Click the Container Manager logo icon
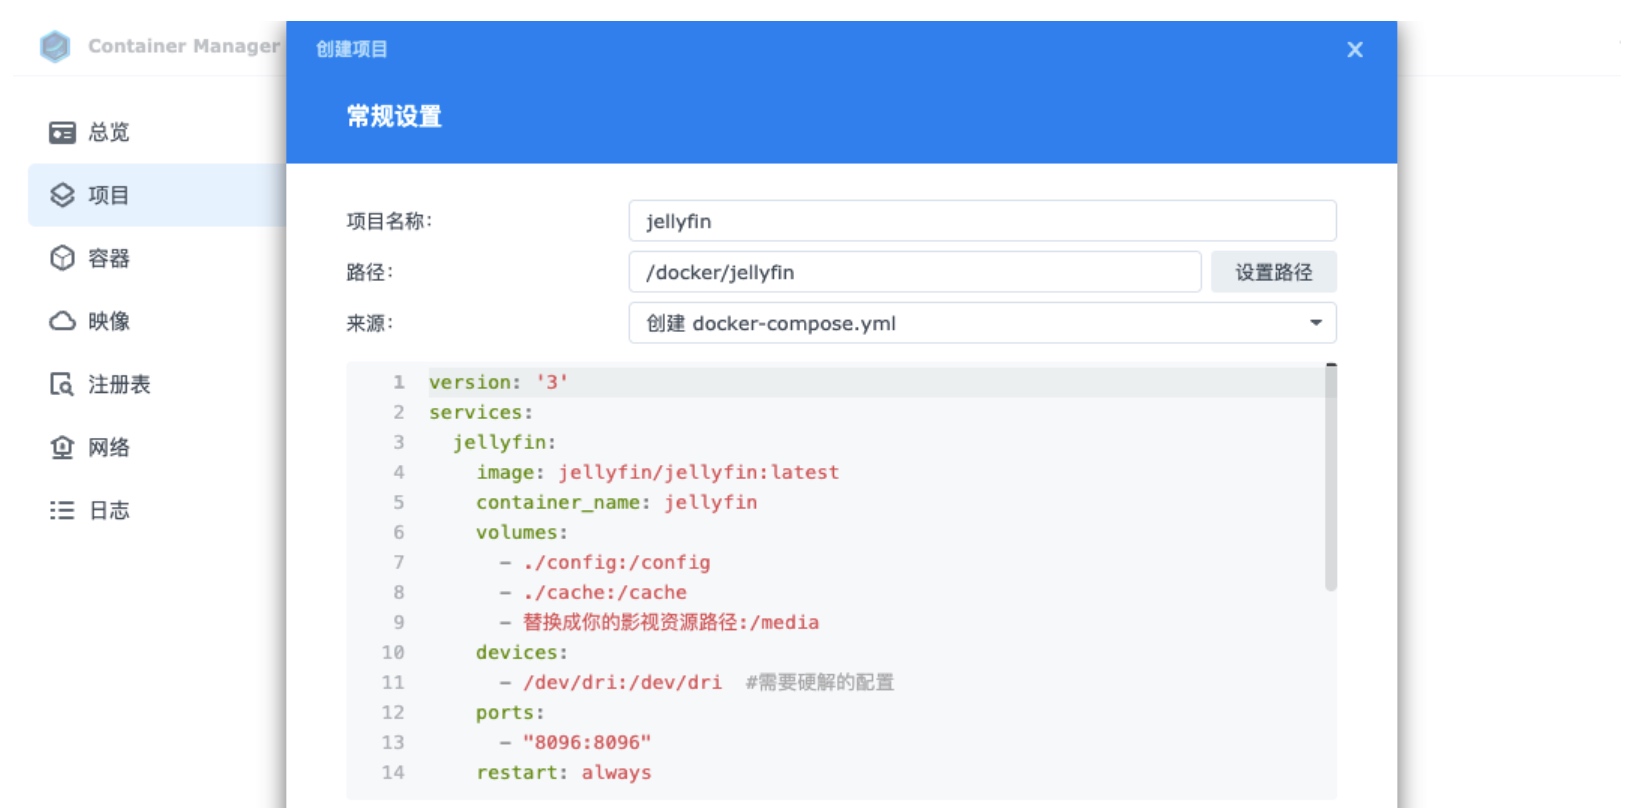1638x808 pixels. pos(55,46)
